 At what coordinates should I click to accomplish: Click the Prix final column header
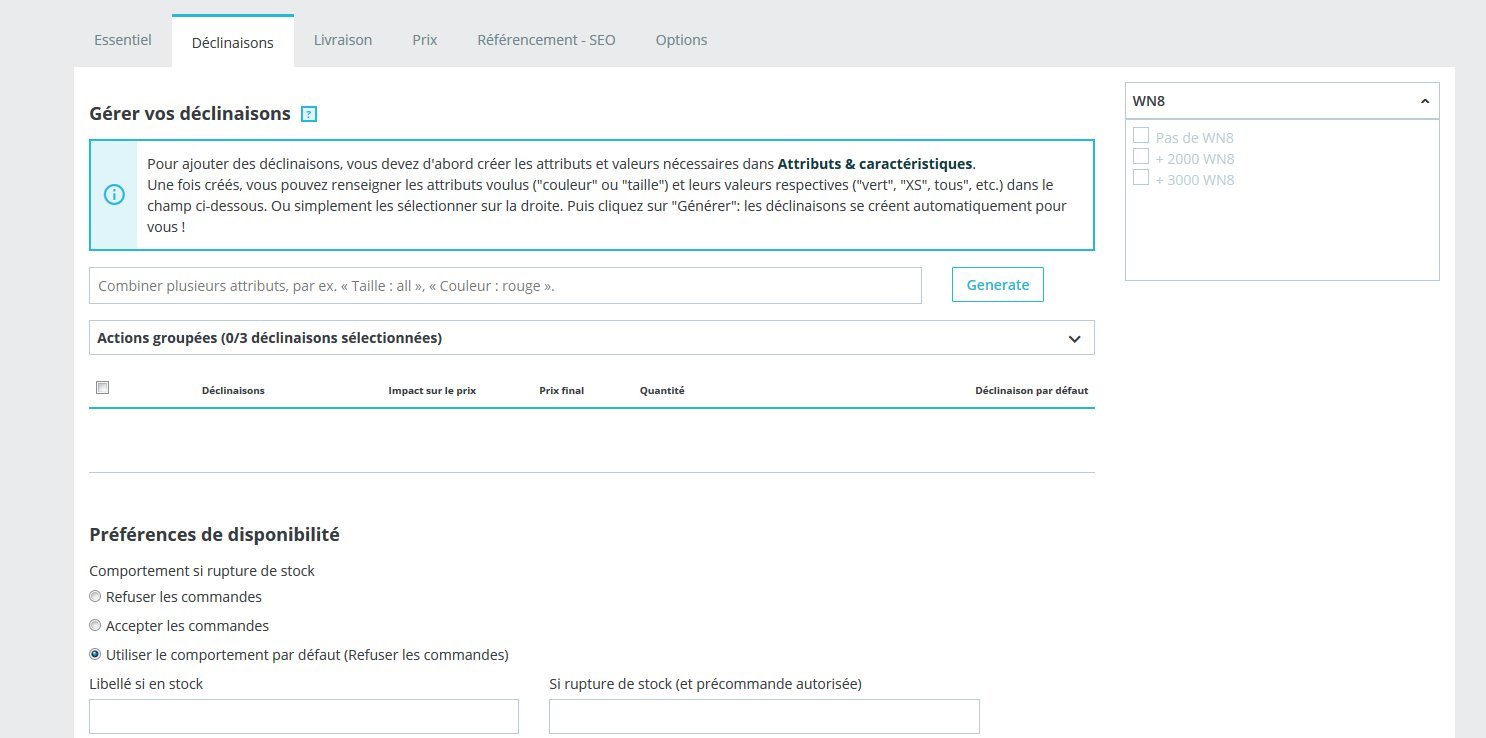coord(561,391)
